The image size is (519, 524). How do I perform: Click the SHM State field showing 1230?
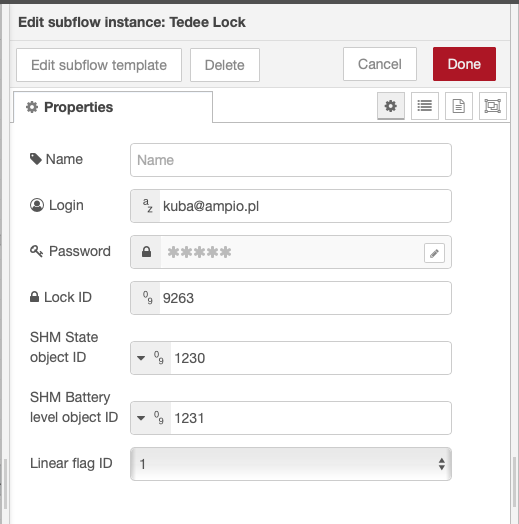pos(311,358)
